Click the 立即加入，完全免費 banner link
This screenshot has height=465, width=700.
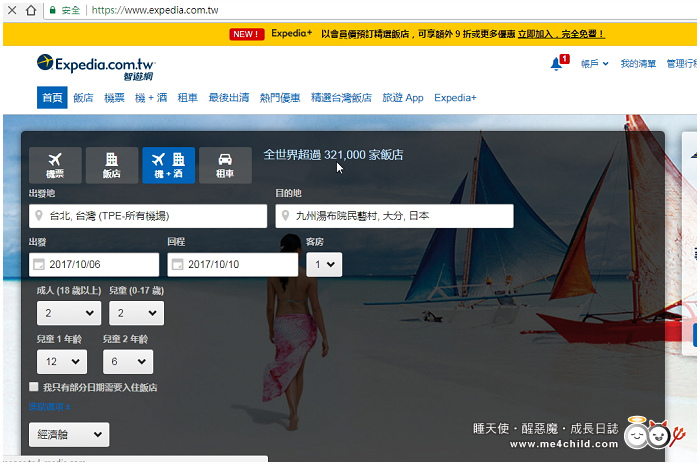click(562, 34)
